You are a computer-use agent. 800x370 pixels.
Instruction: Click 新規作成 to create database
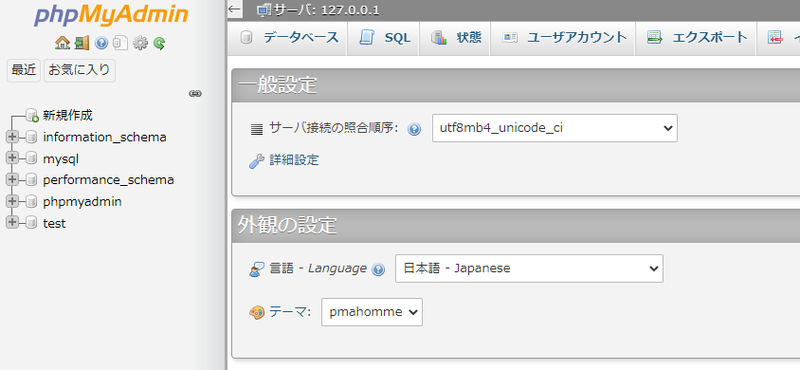(x=67, y=115)
